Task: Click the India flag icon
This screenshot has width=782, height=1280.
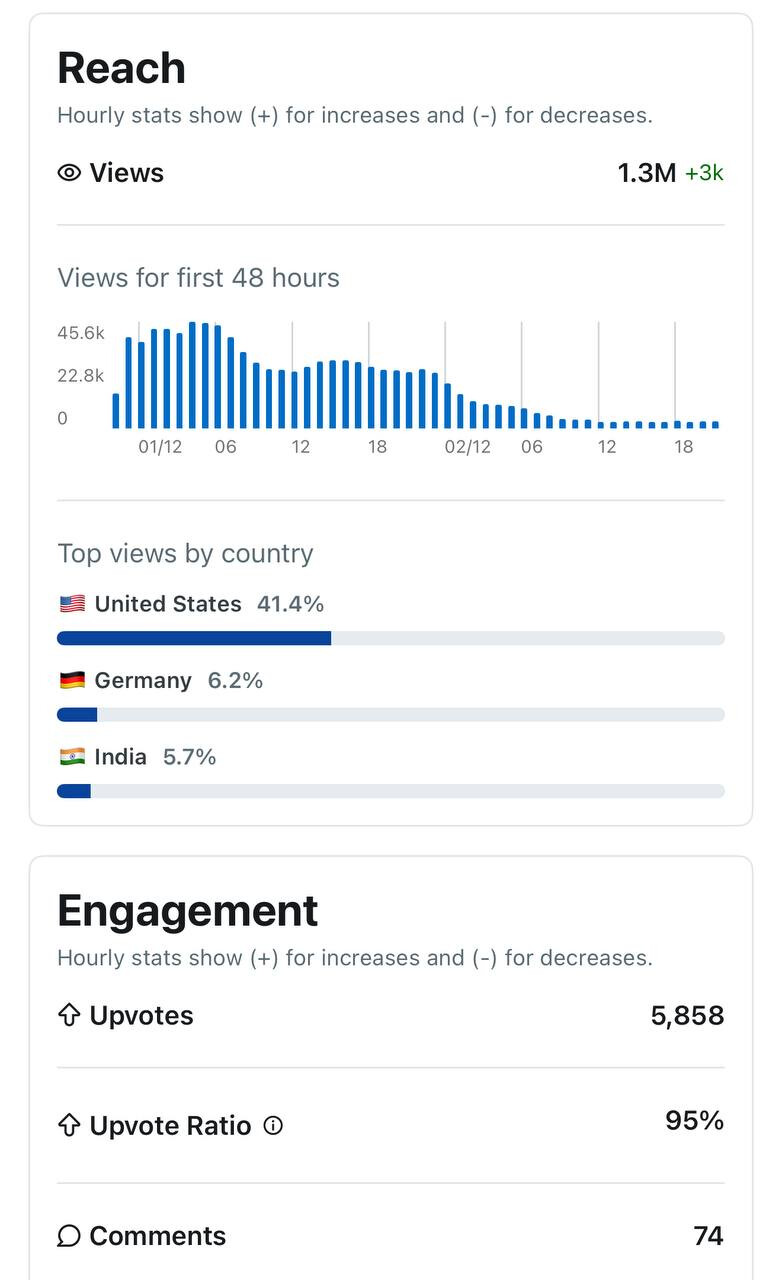Action: 72,757
